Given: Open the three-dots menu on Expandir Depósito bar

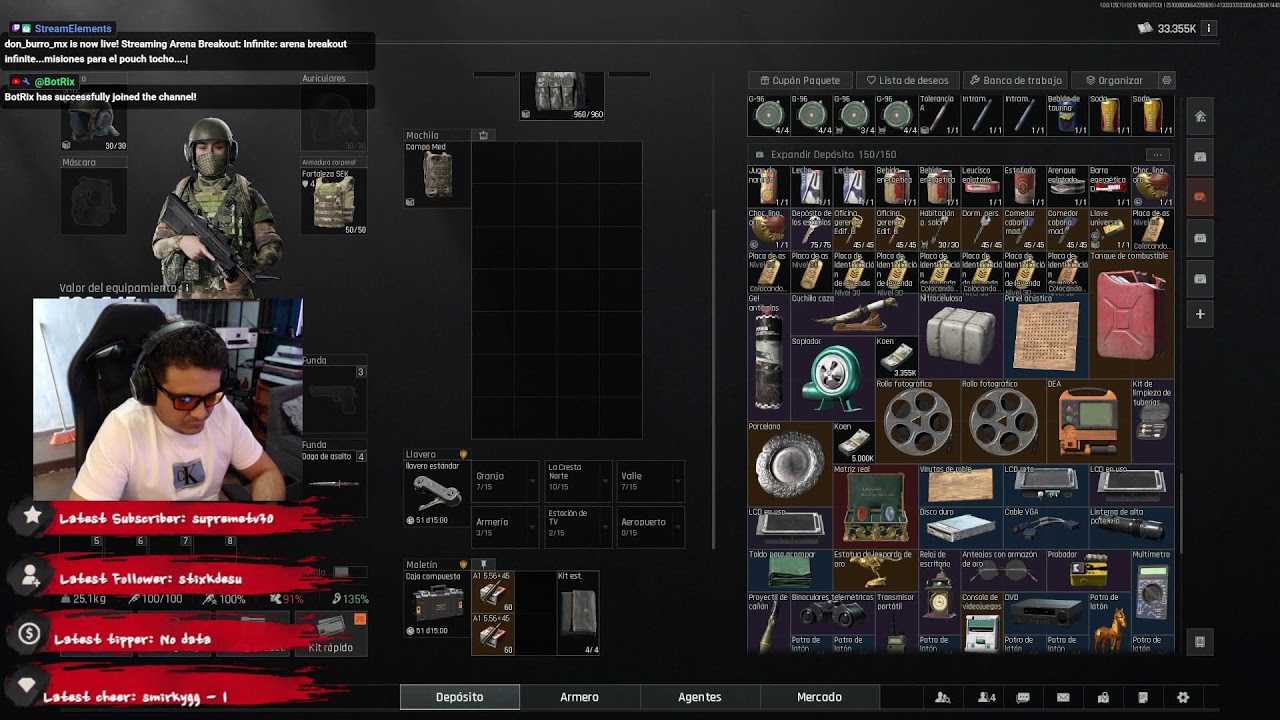Looking at the screenshot, I should coord(1157,155).
